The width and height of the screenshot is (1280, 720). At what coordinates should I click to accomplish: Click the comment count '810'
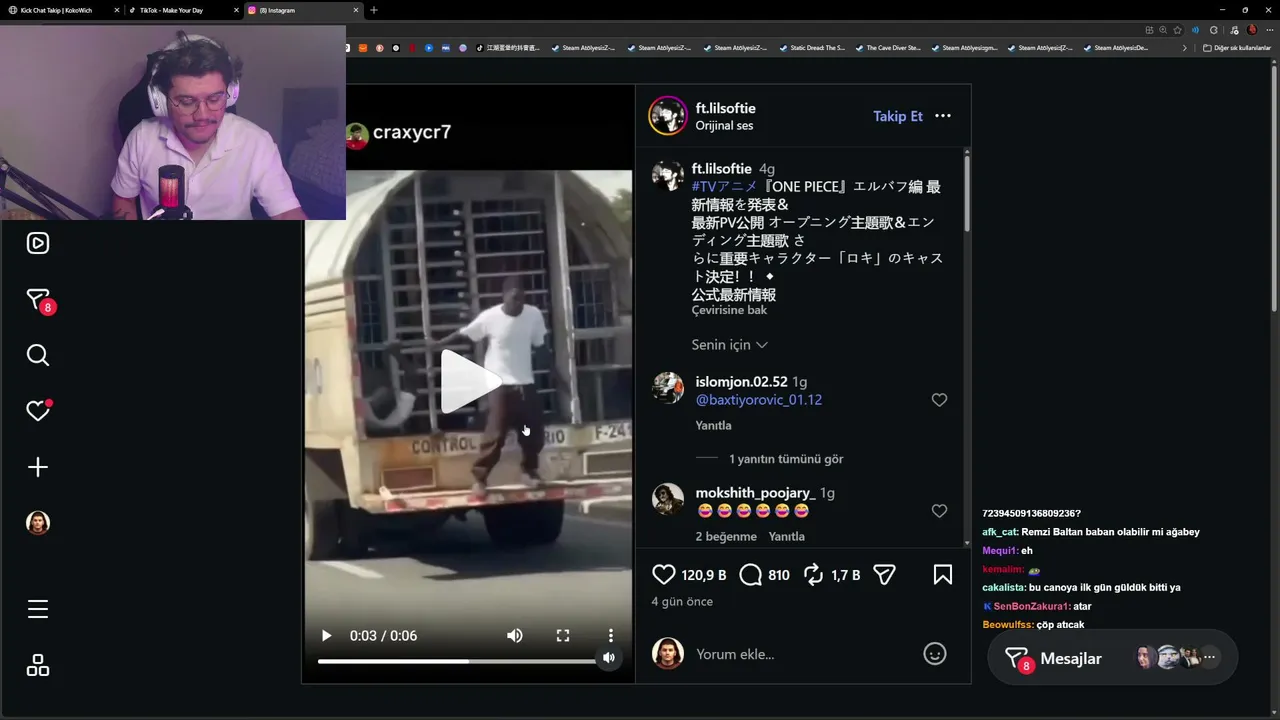coord(779,575)
